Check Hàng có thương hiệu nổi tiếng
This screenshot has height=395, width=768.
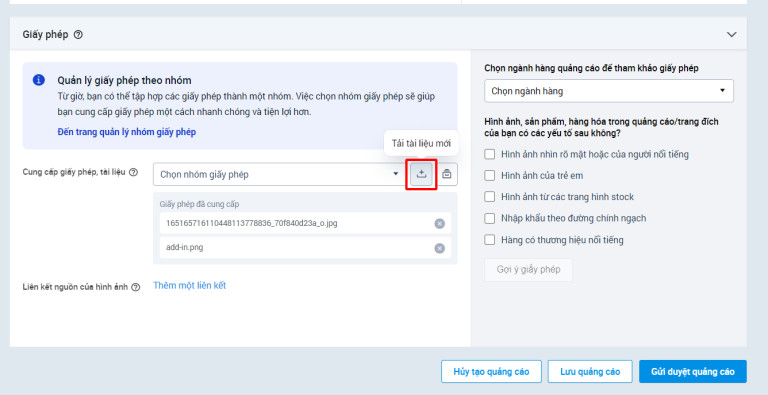pyautogui.click(x=490, y=240)
